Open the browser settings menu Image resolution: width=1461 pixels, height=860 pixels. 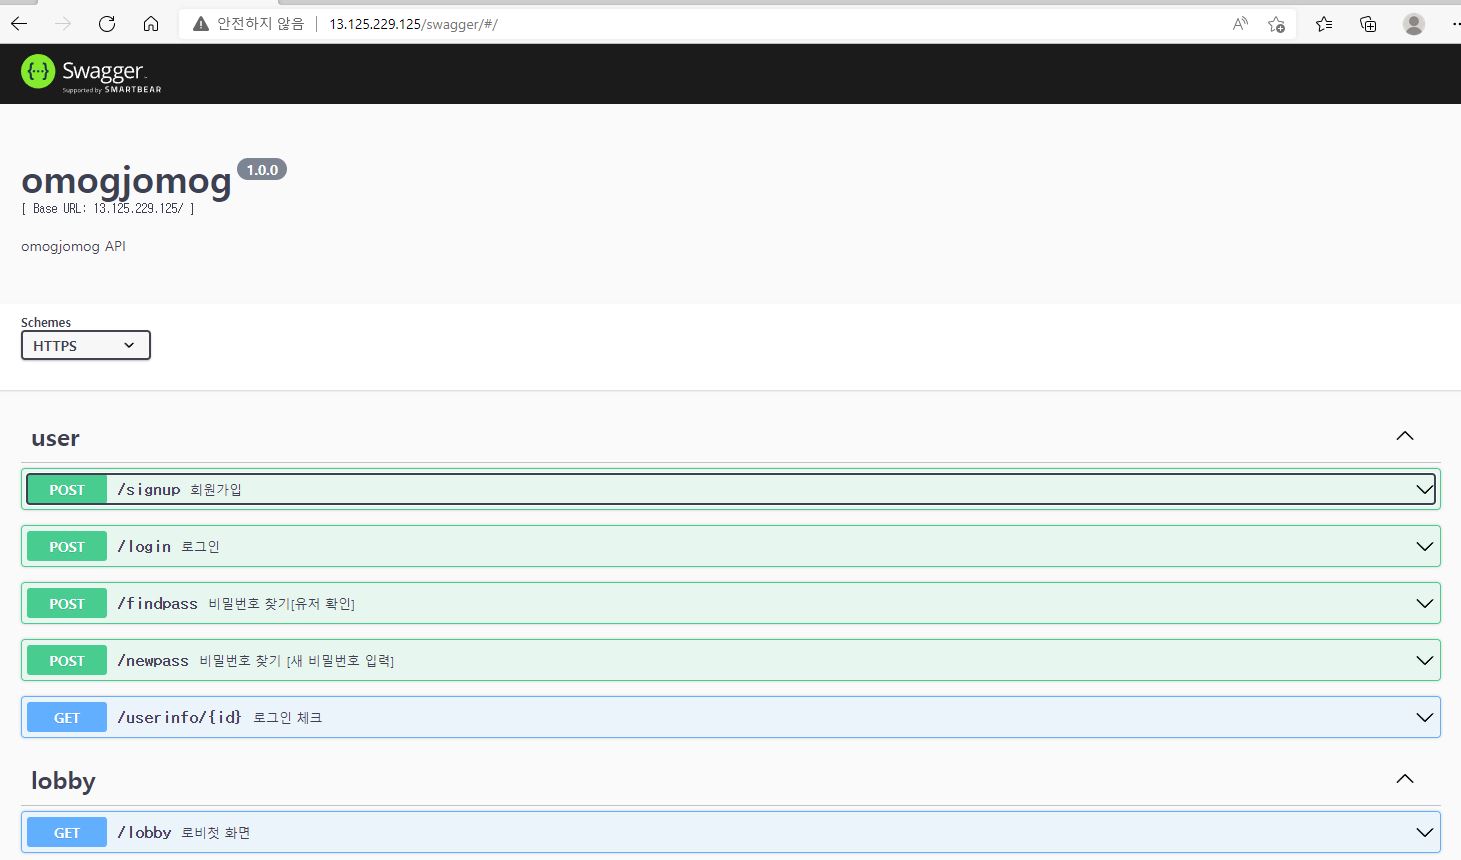click(x=1453, y=23)
